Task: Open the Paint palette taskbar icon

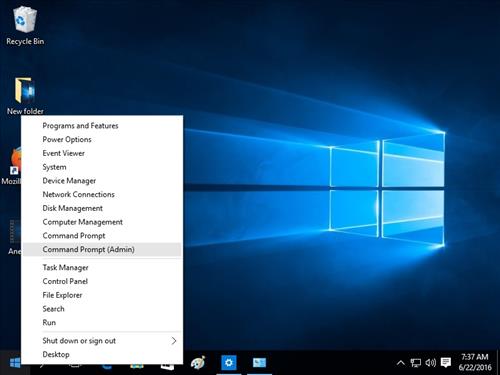Action: [198, 363]
